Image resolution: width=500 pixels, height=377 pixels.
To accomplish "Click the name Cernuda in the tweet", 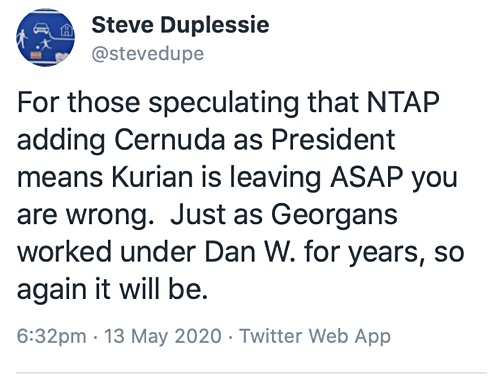I will [x=170, y=139].
